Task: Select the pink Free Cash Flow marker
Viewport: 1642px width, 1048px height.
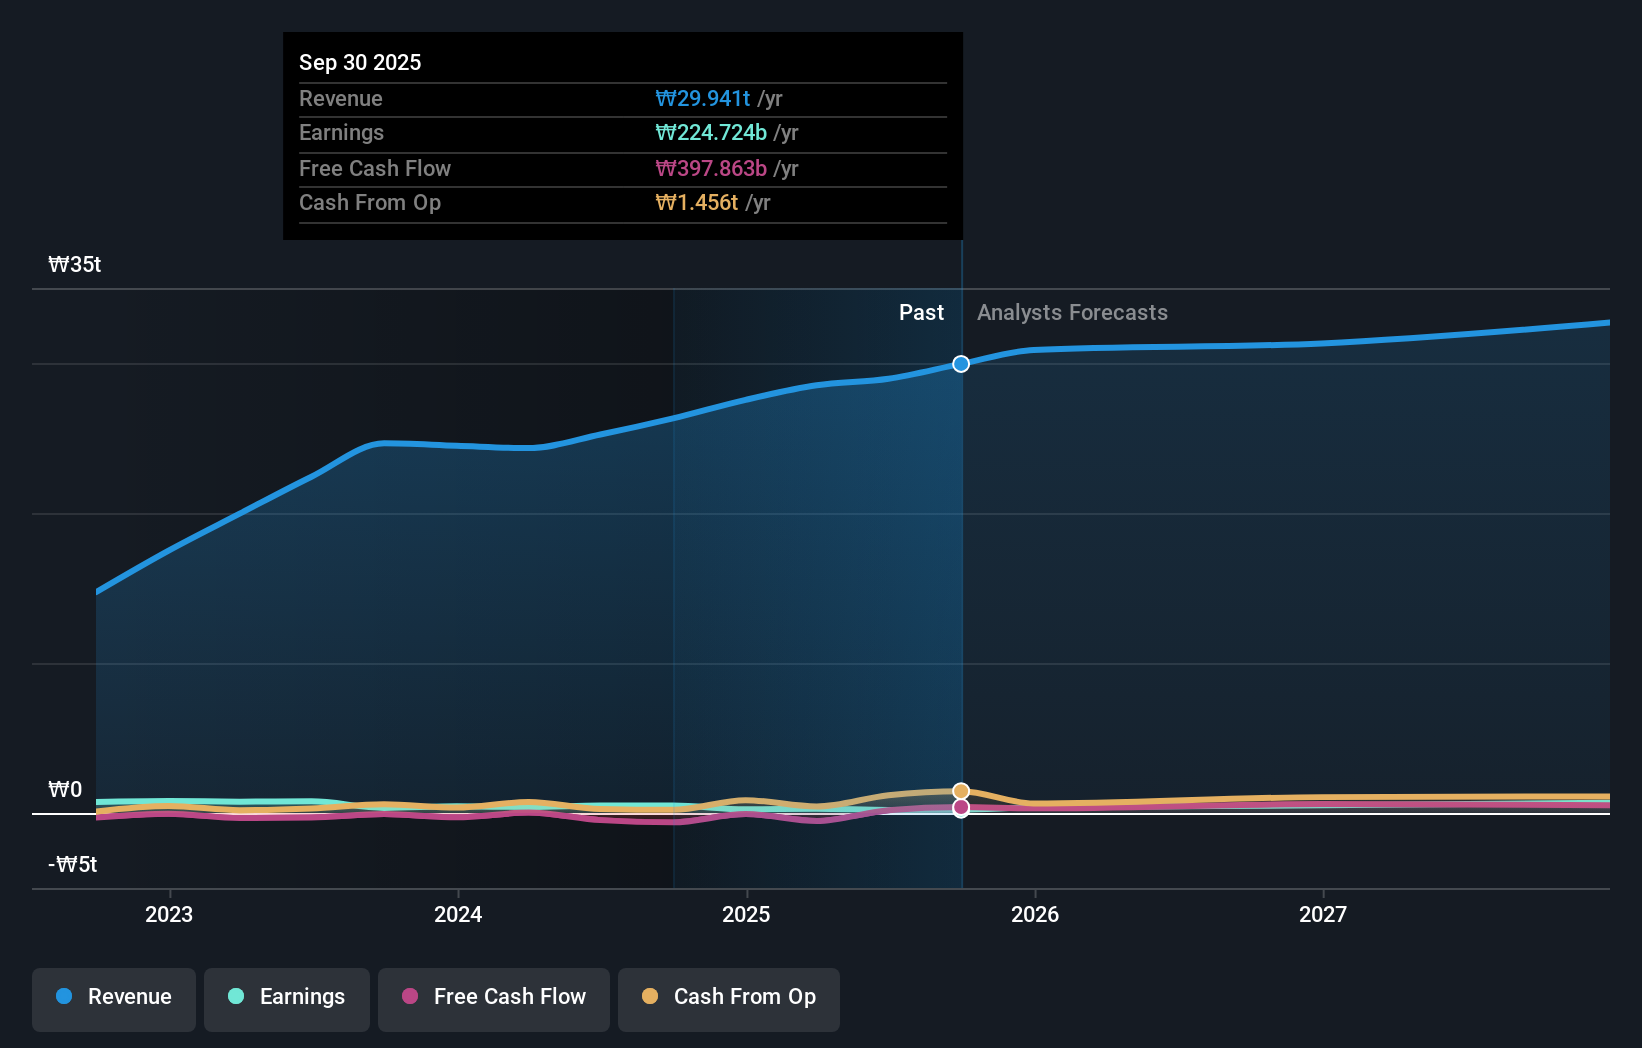Action: pyautogui.click(x=961, y=809)
